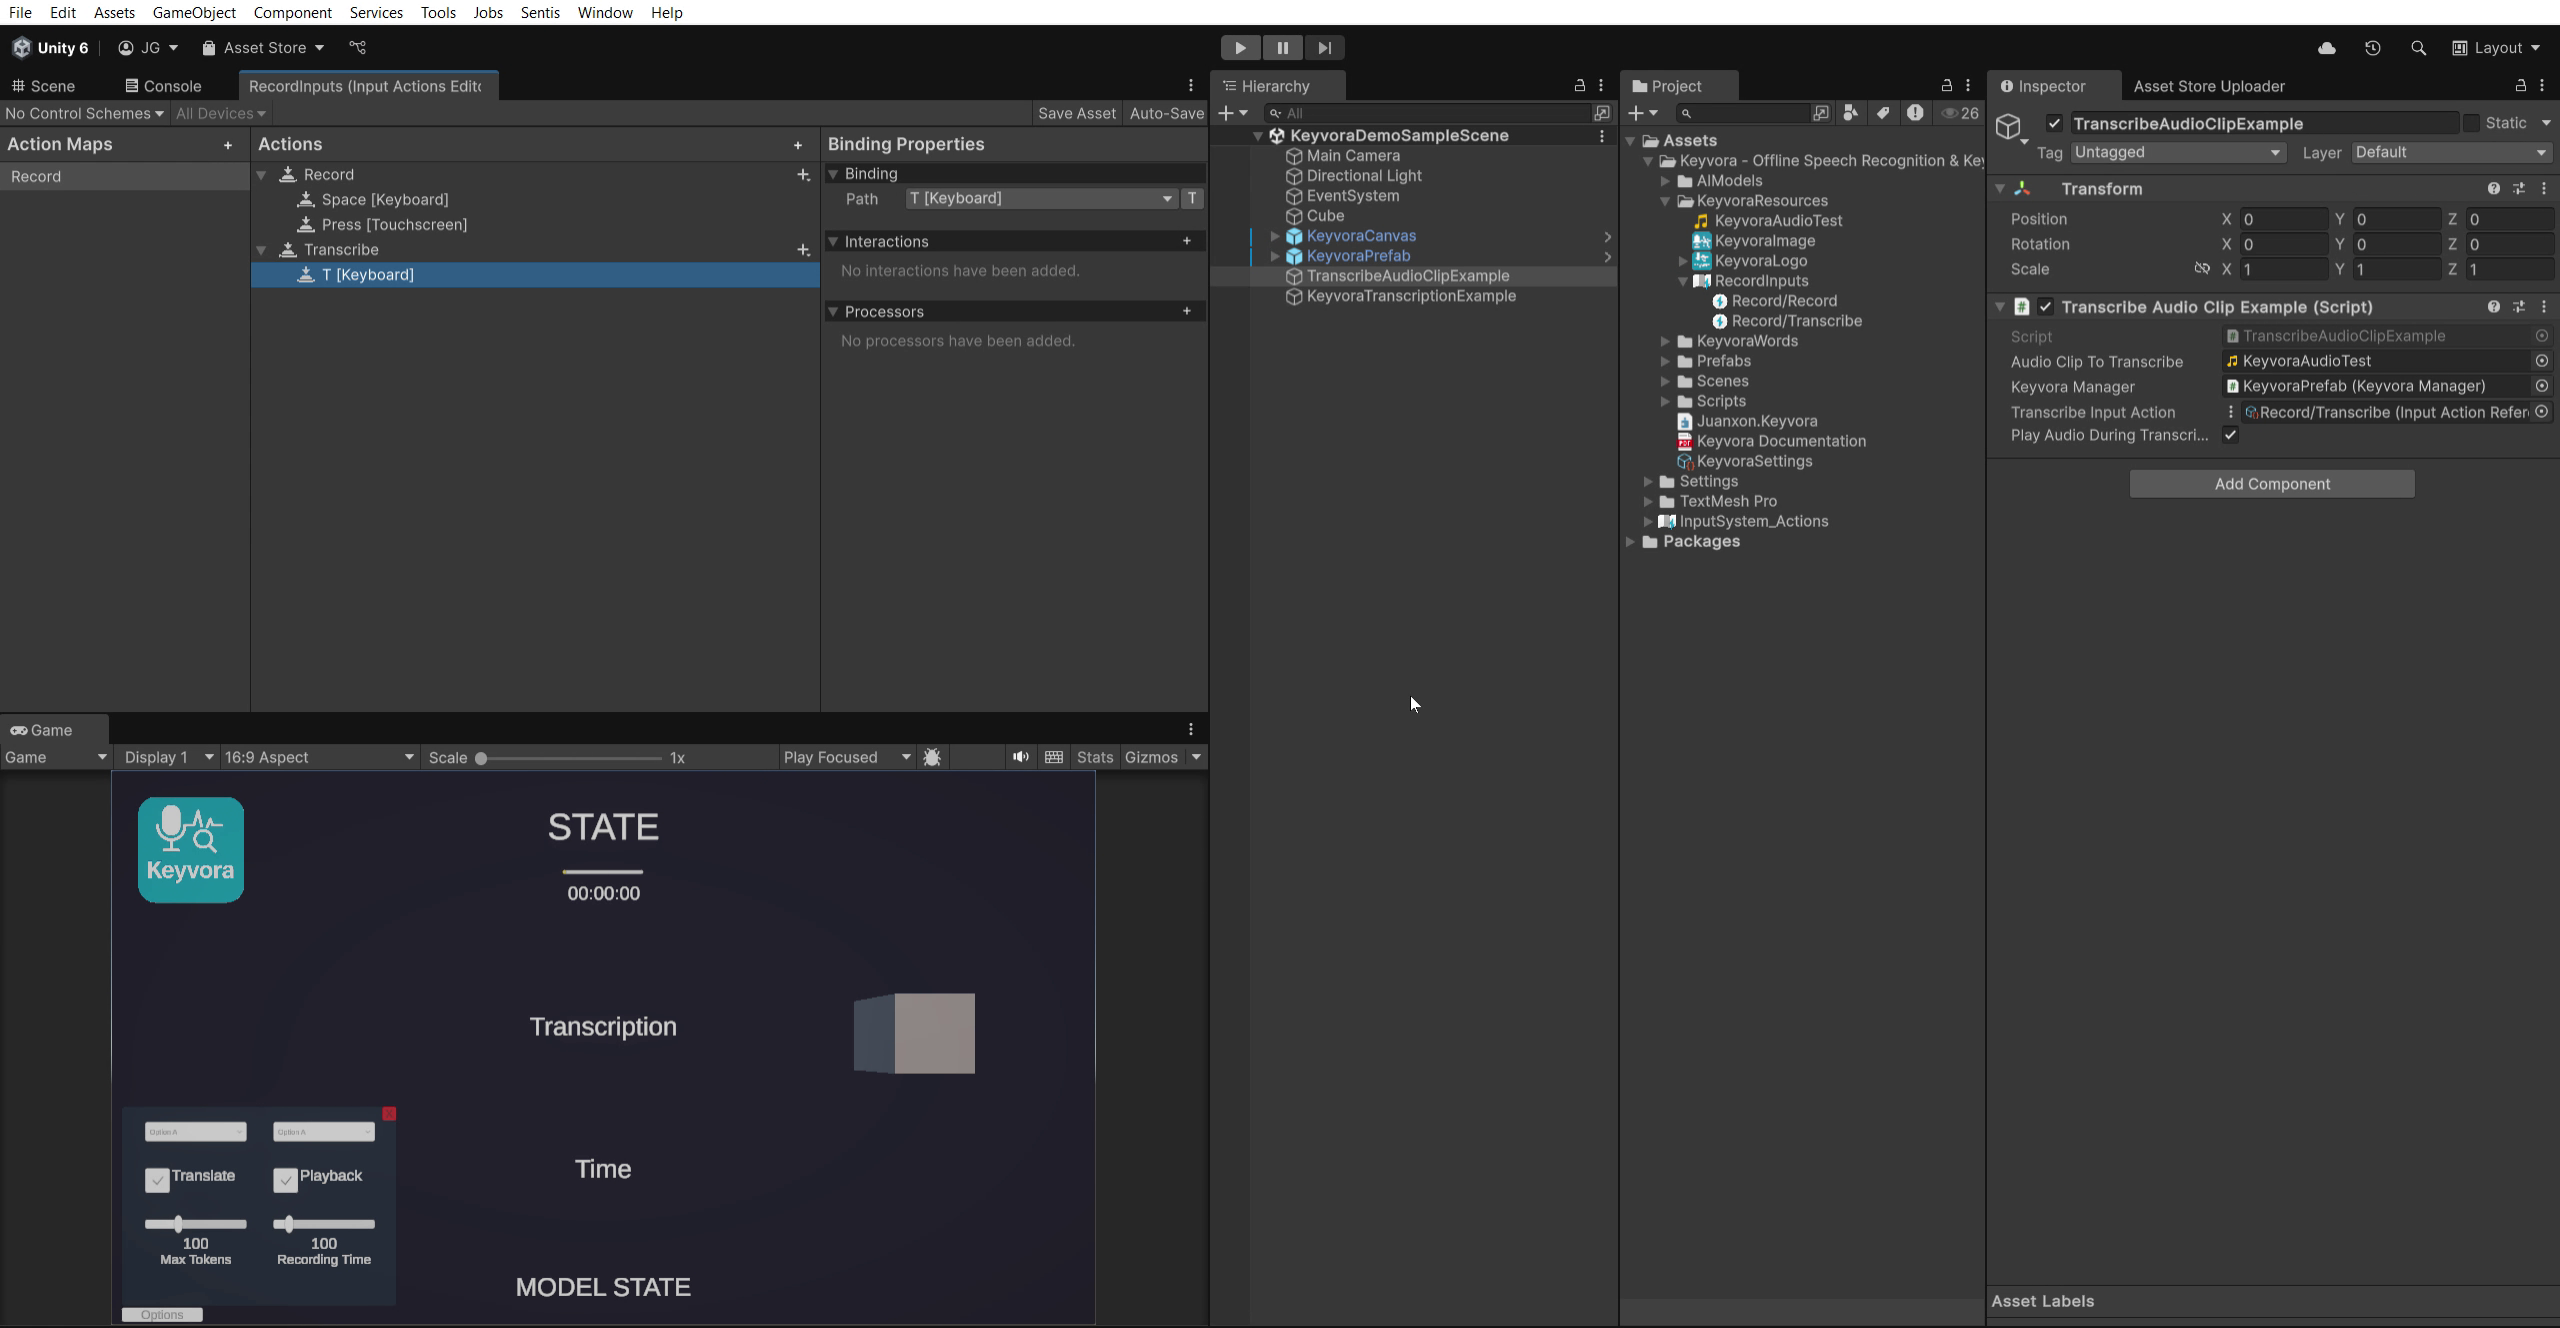The image size is (2560, 1328).
Task: Click Search by Type icon in Project
Action: [1850, 113]
